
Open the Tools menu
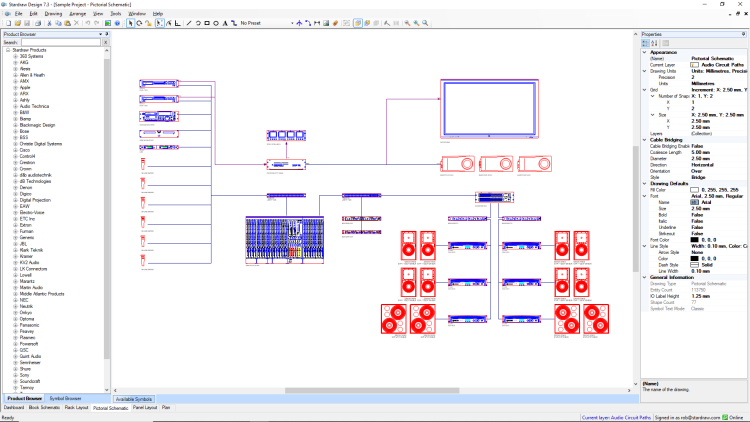116,14
